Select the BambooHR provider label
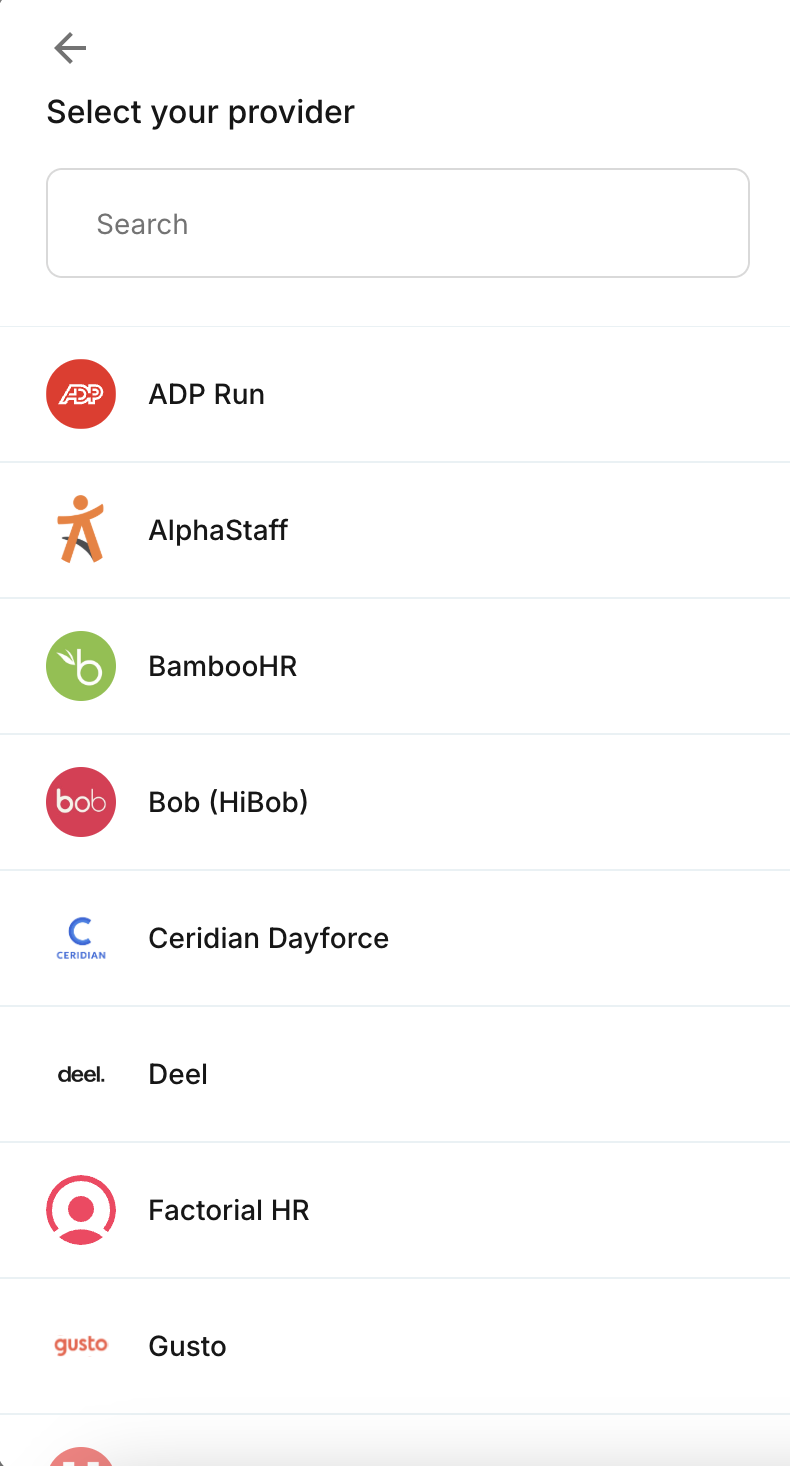The image size is (790, 1466). point(222,666)
